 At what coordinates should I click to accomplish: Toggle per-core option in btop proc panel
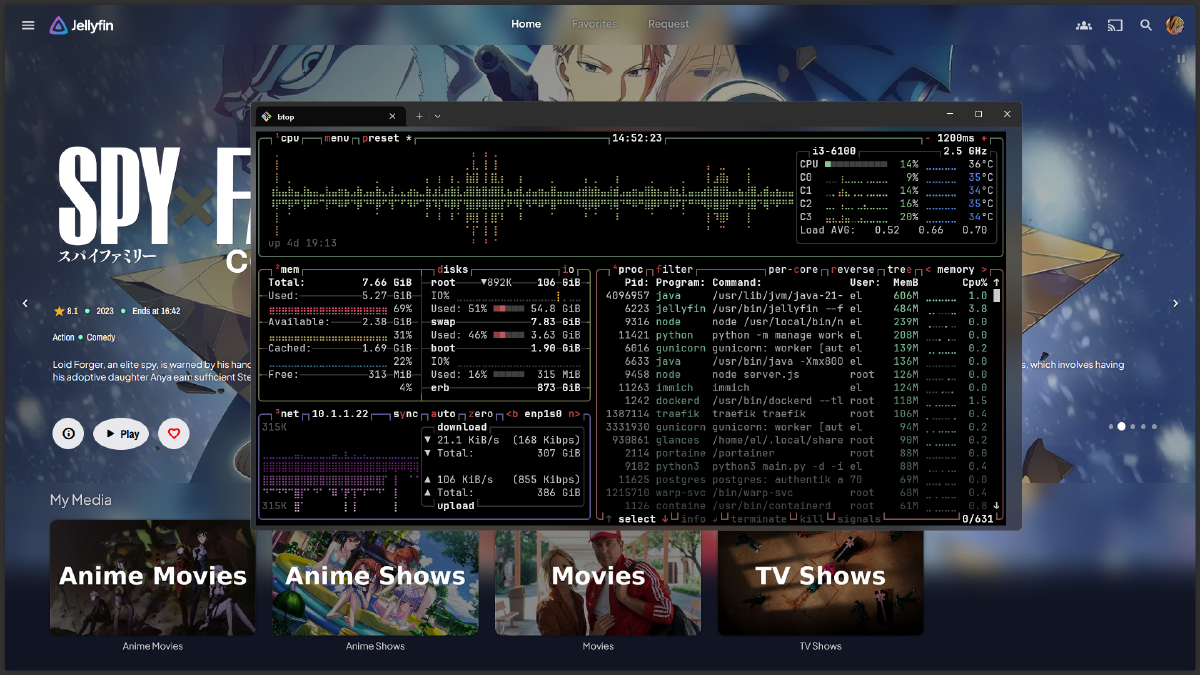pyautogui.click(x=793, y=270)
